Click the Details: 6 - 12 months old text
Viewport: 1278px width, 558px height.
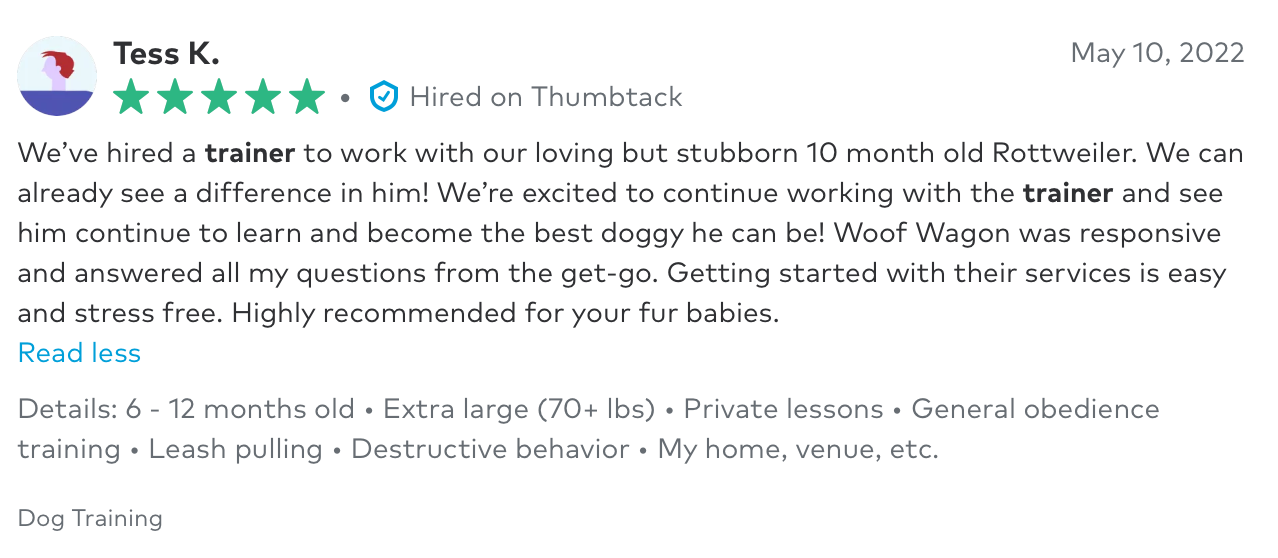click(x=186, y=409)
